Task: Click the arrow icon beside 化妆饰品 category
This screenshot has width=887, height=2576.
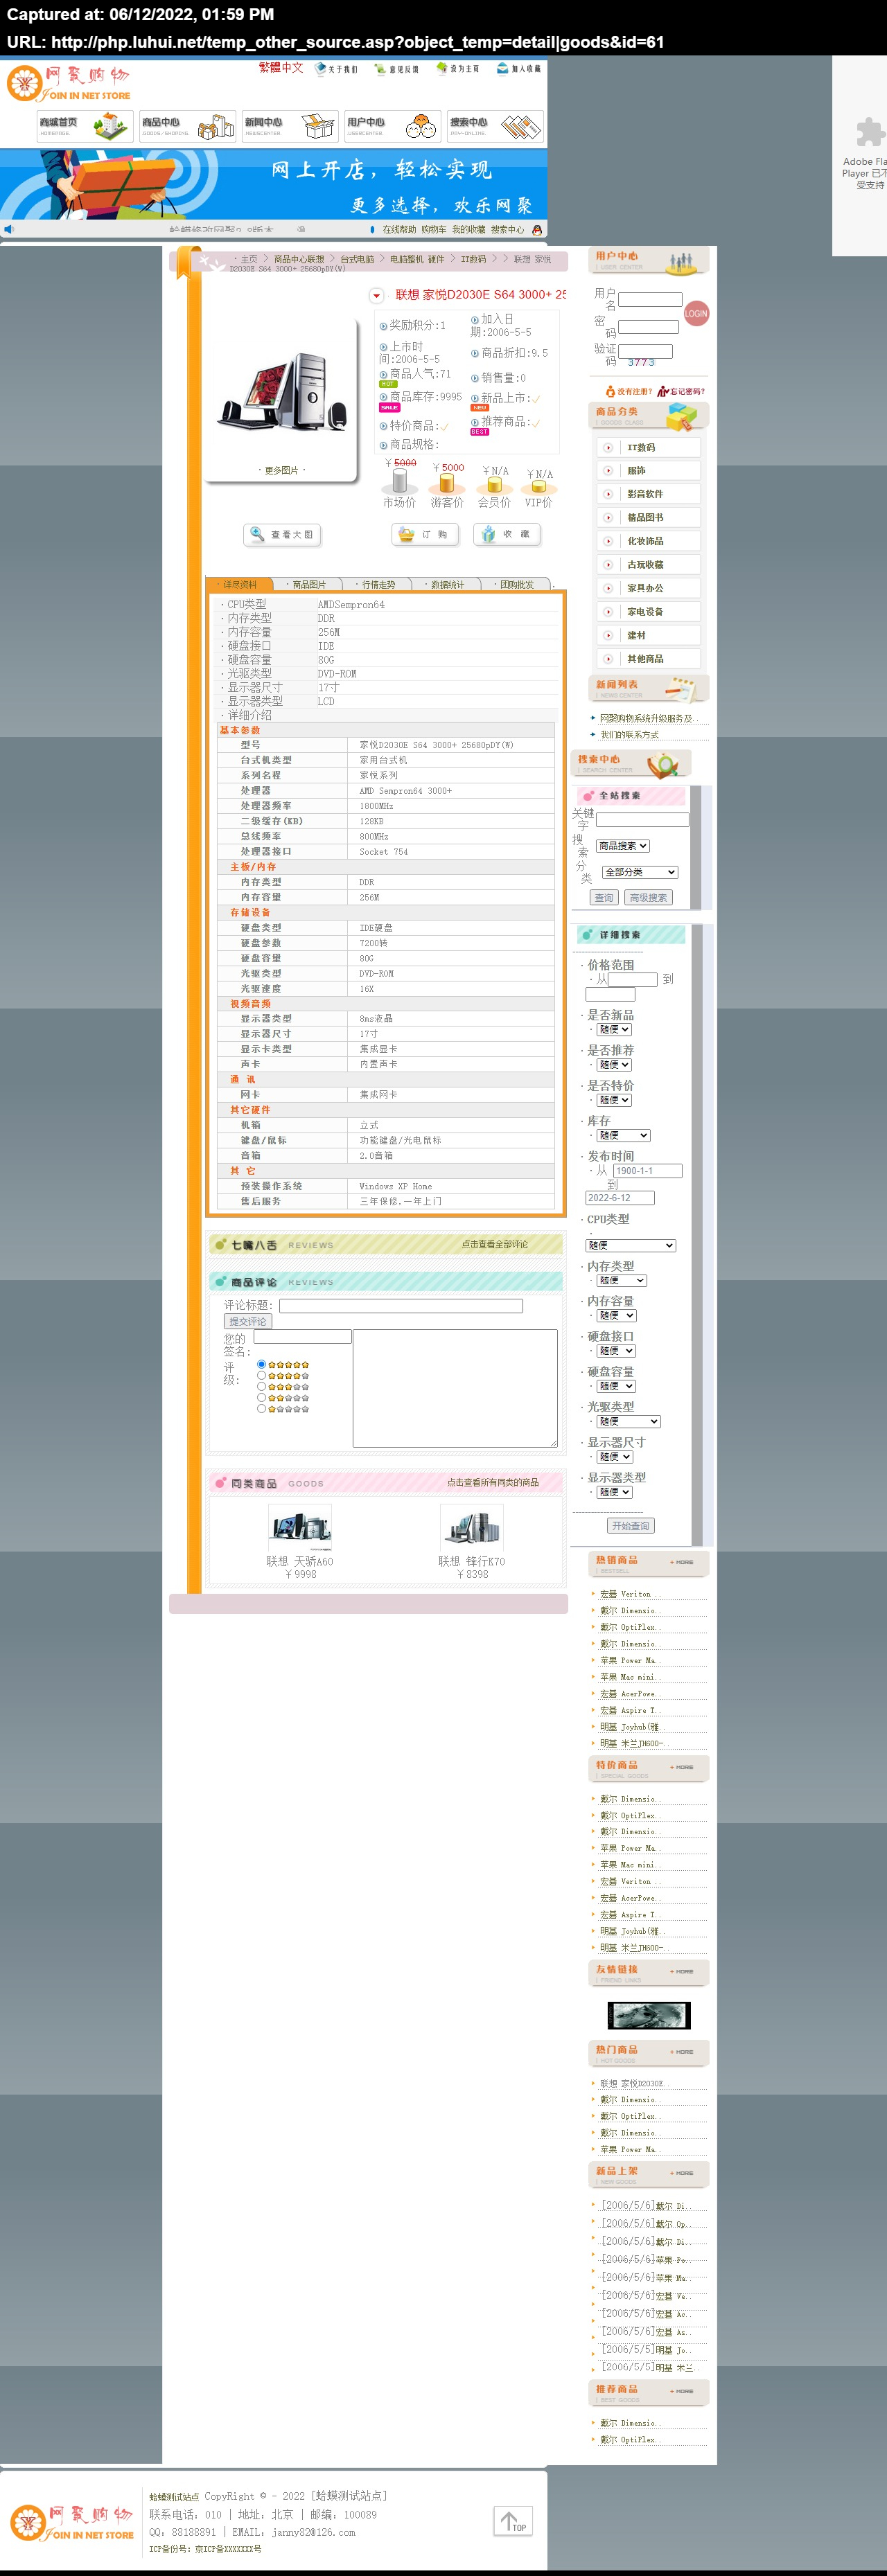Action: point(608,541)
